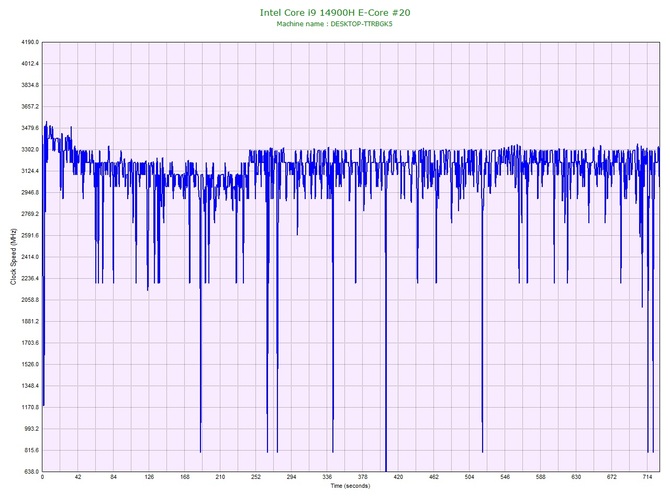The height and width of the screenshot is (503, 670).
Task: Select x-axis tick label 84
Action: (x=113, y=477)
